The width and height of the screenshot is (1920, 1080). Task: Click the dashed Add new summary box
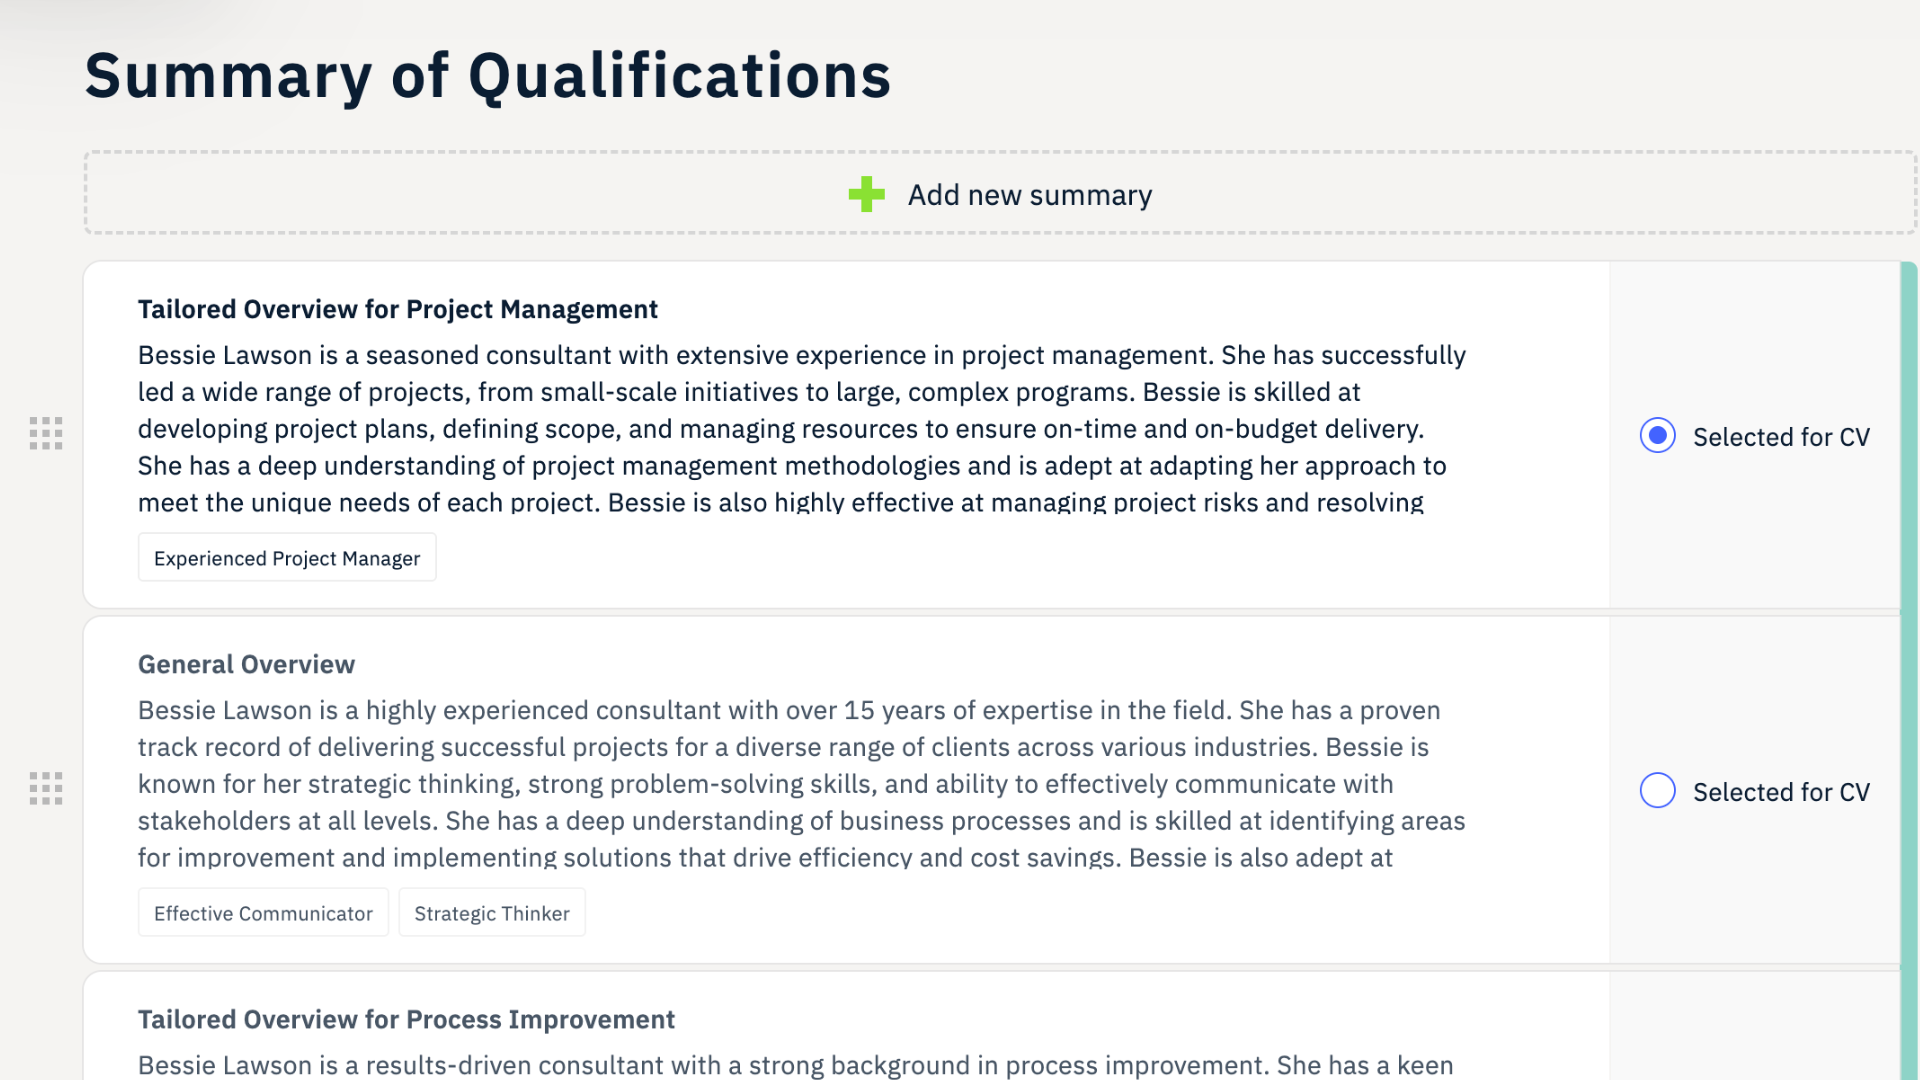coord(1000,193)
